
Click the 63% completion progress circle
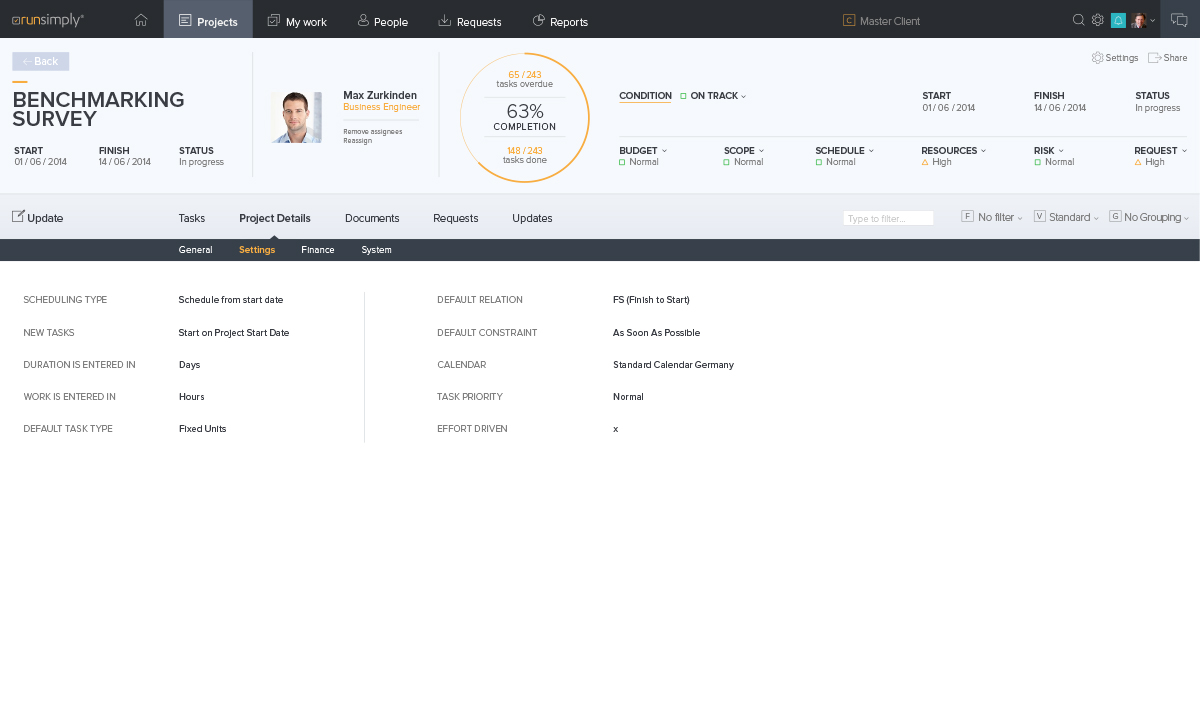coord(524,118)
